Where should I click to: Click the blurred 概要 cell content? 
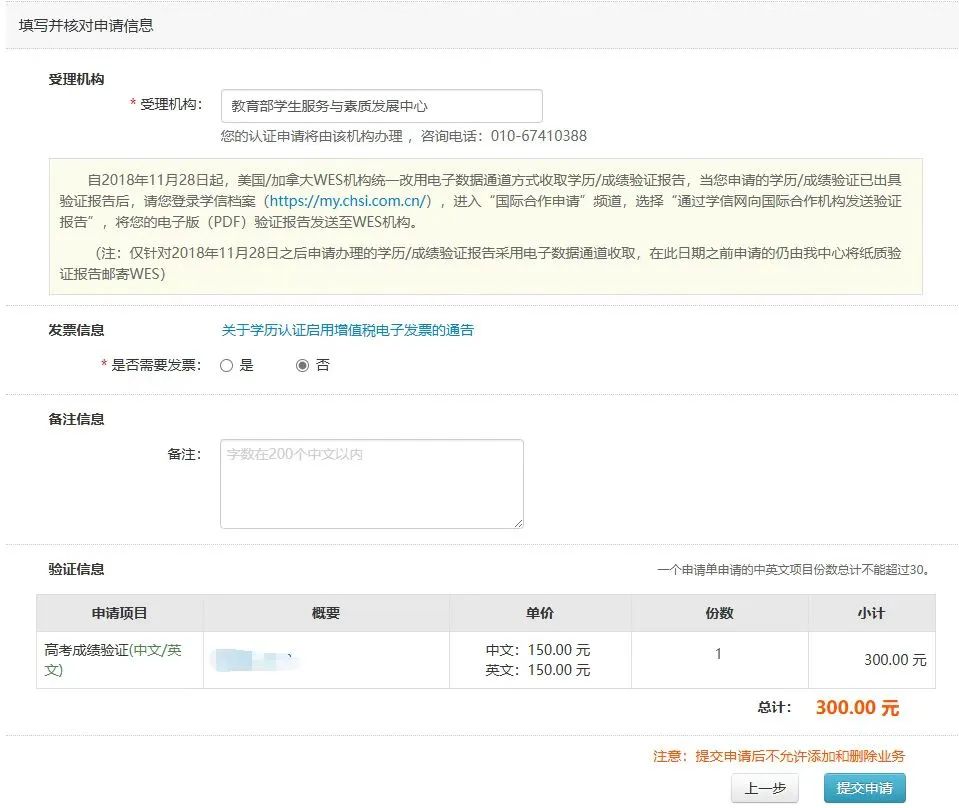coord(254,661)
